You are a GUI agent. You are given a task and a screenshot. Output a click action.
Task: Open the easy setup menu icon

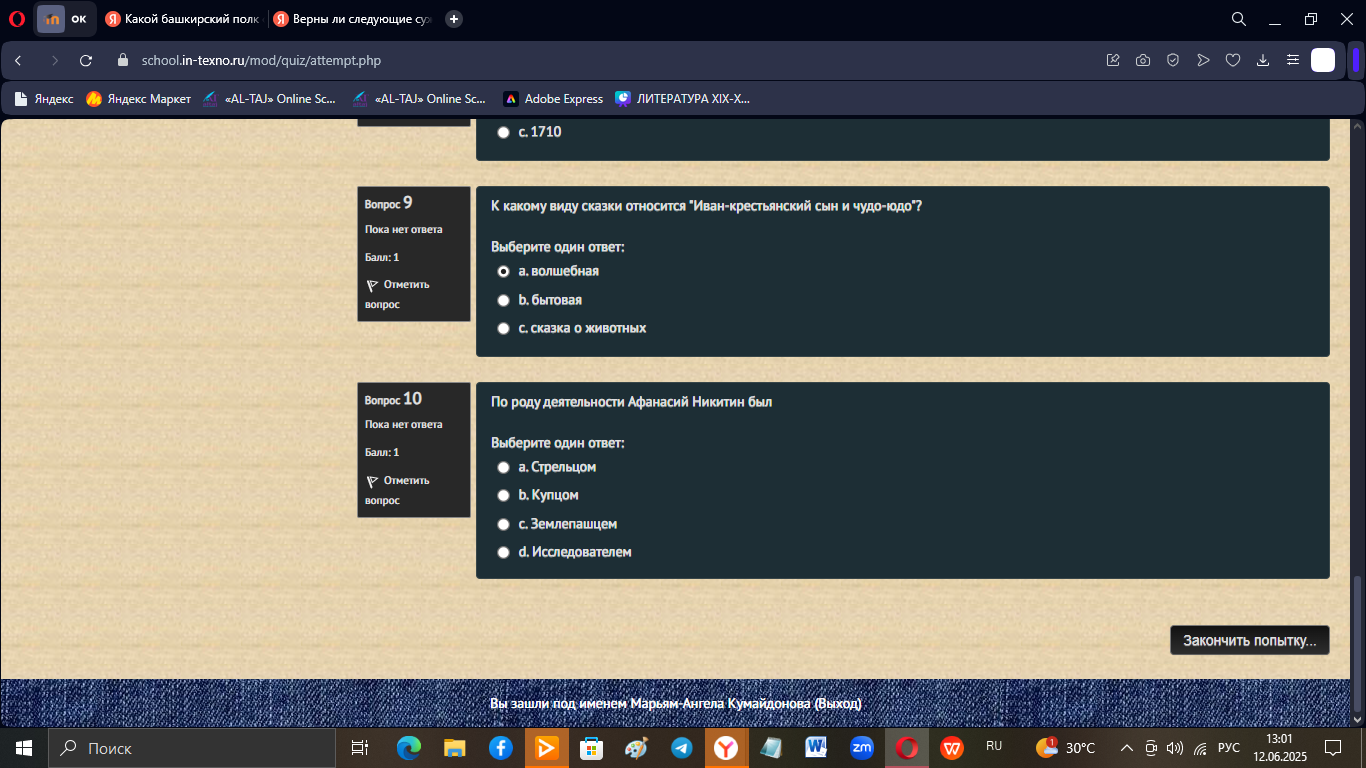(x=1293, y=60)
